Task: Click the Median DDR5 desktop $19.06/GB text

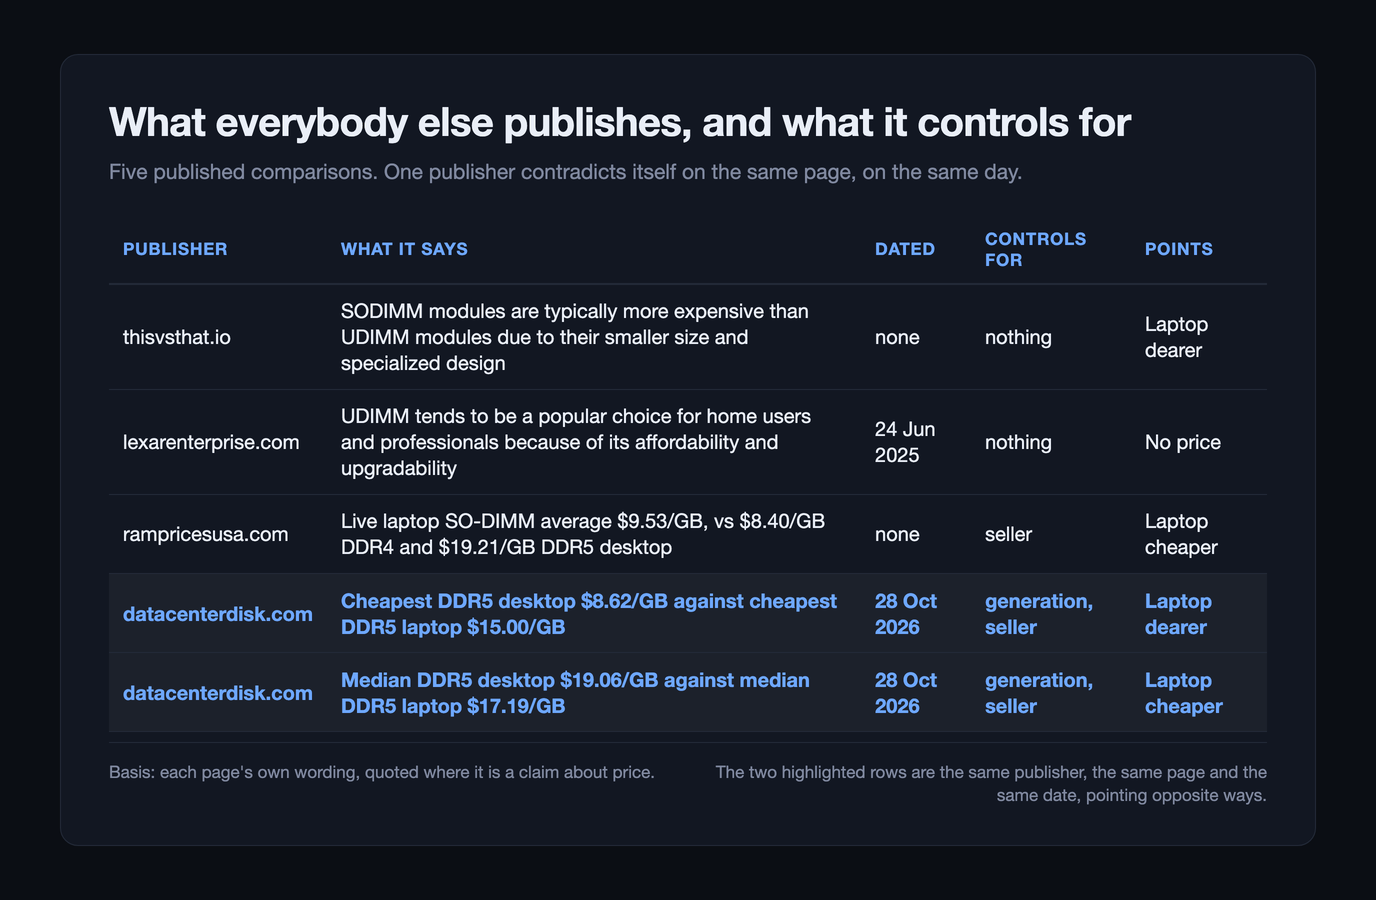Action: coord(575,693)
